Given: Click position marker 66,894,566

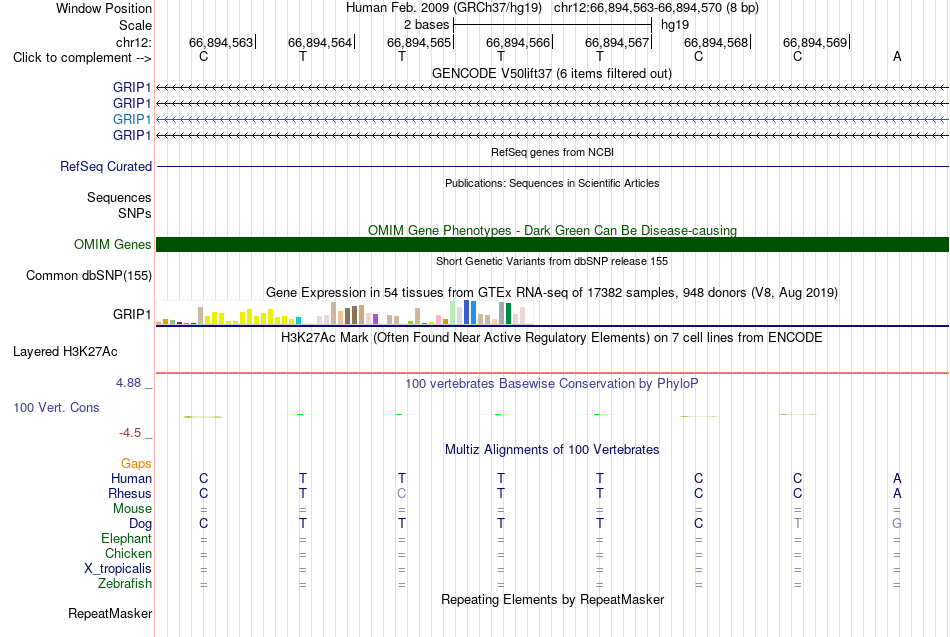Looking at the screenshot, I should point(518,42).
